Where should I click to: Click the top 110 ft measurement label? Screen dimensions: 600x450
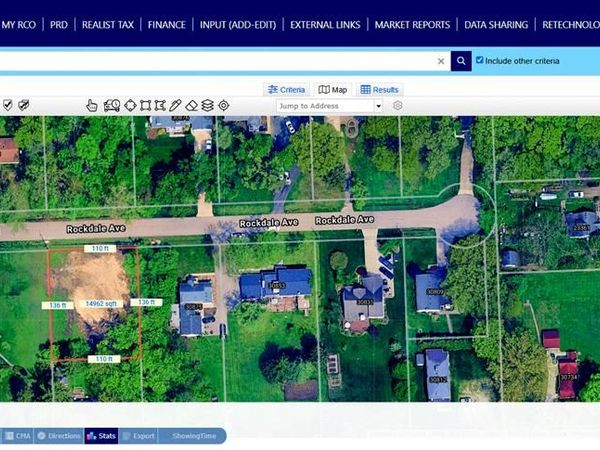click(100, 249)
